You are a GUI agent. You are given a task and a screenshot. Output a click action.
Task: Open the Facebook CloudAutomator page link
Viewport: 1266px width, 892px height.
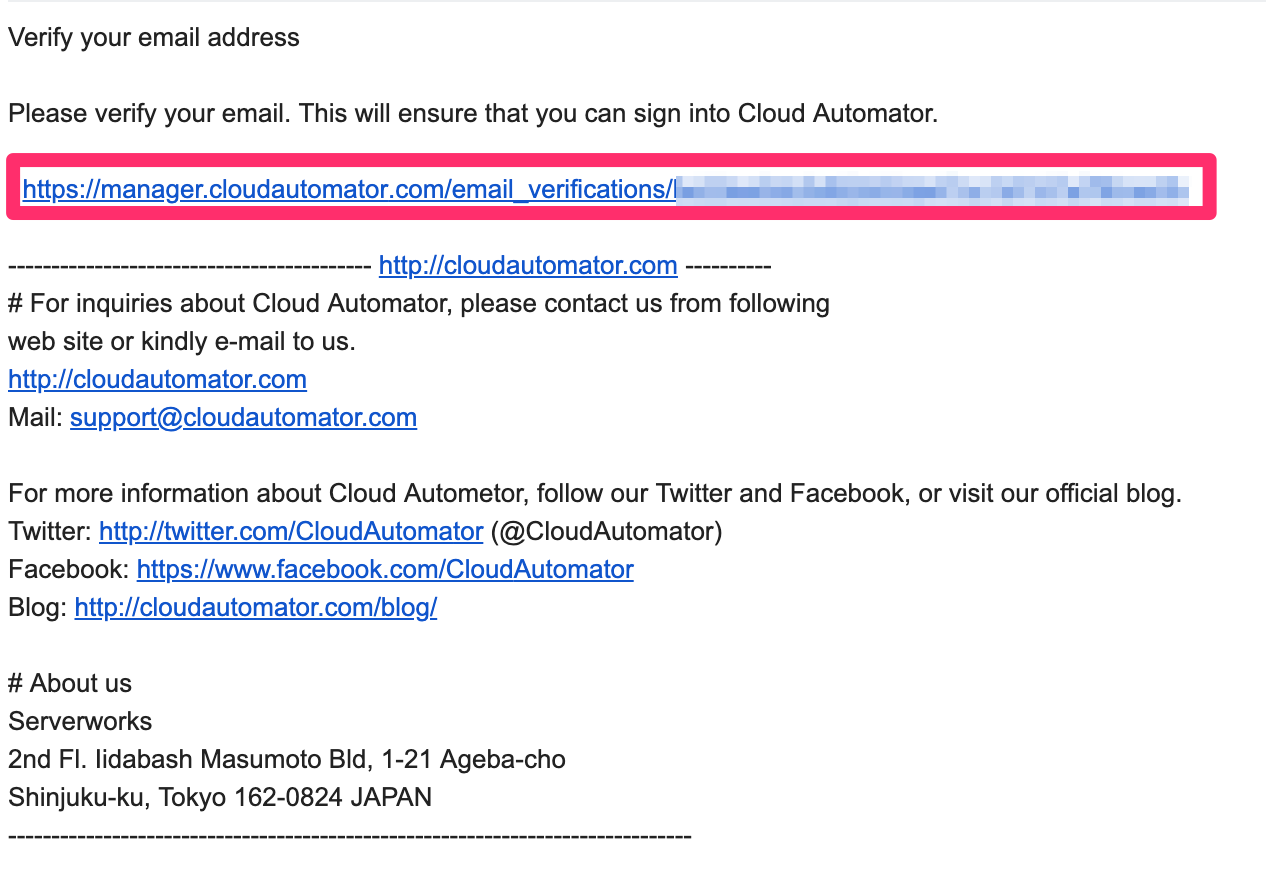[x=385, y=570]
